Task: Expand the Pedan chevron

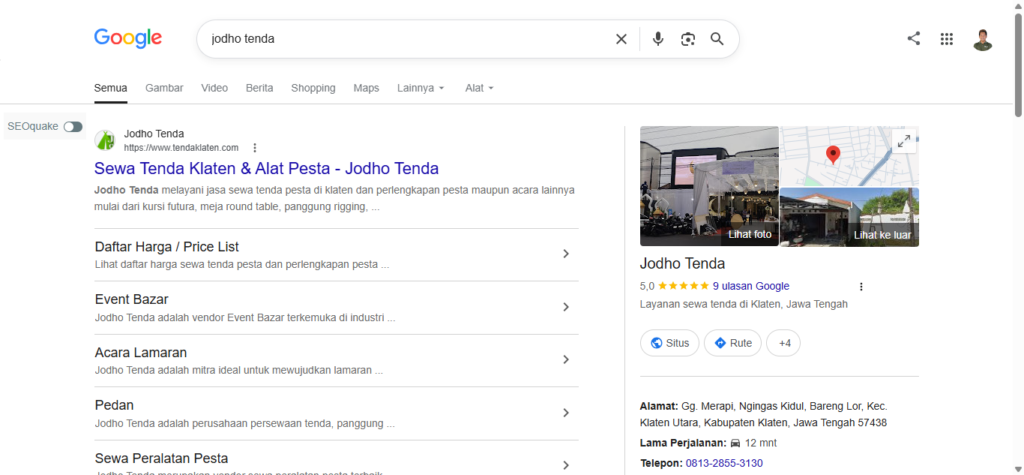Action: pyautogui.click(x=566, y=413)
